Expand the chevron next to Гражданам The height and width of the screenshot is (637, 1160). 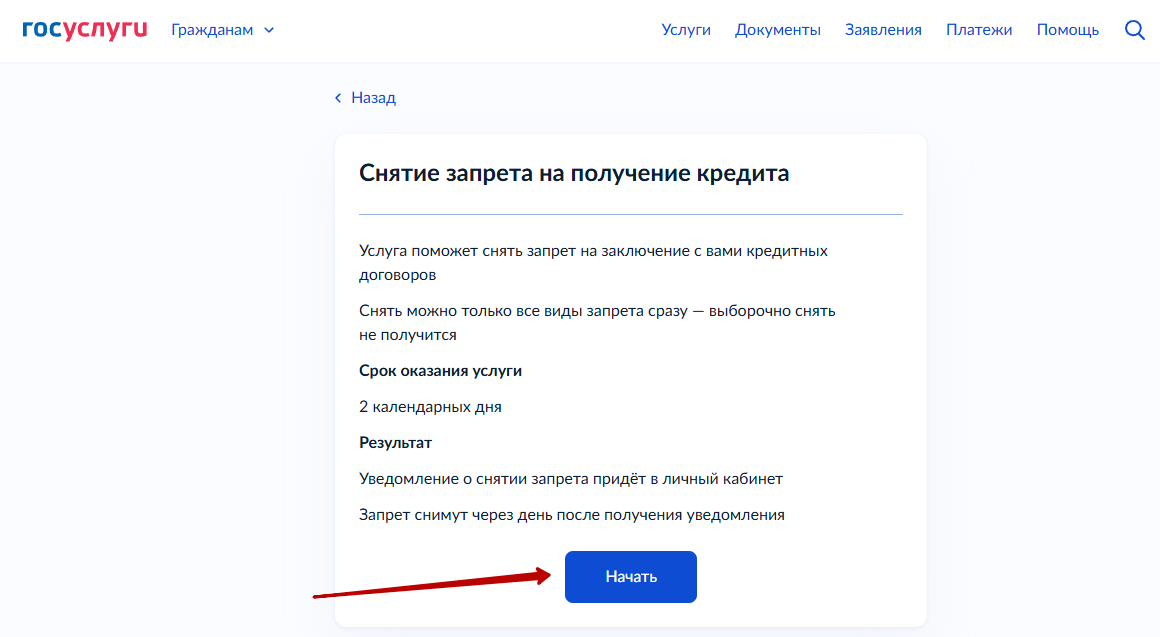click(268, 30)
